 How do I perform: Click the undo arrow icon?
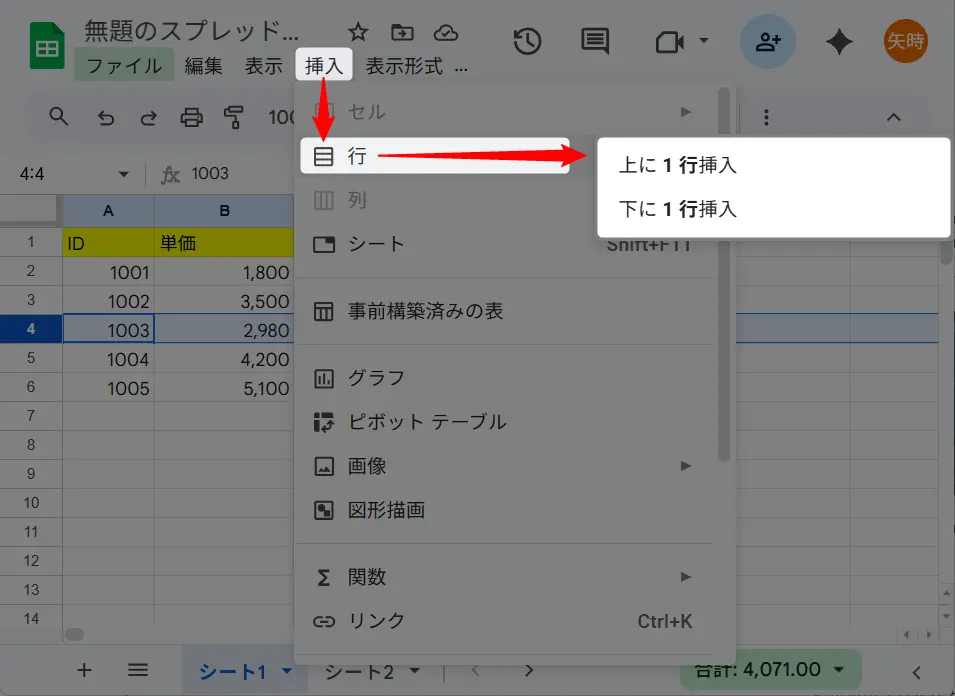[x=106, y=118]
